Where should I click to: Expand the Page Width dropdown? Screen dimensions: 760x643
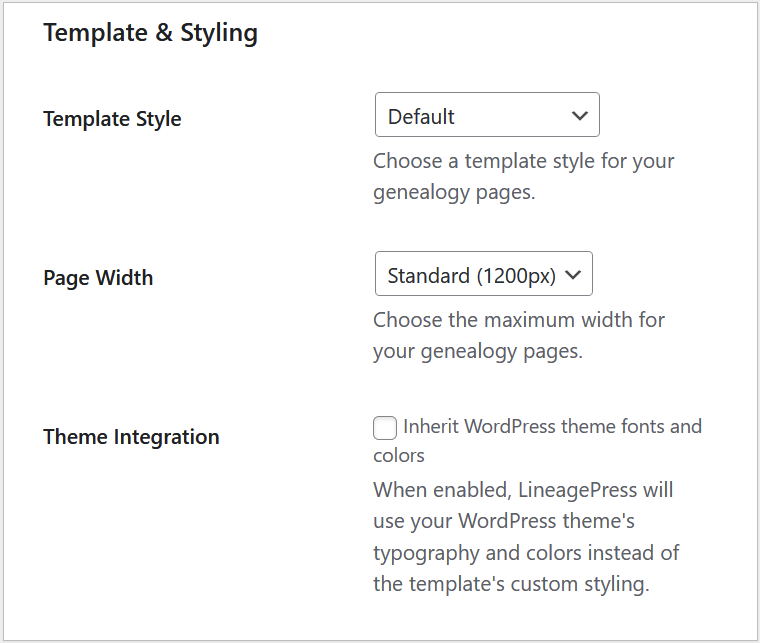[x=483, y=274]
